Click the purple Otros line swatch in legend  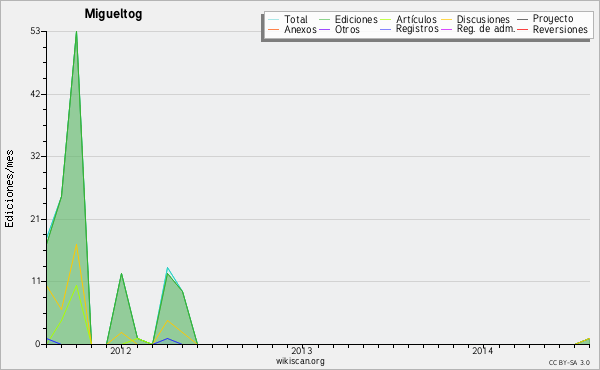(x=324, y=29)
